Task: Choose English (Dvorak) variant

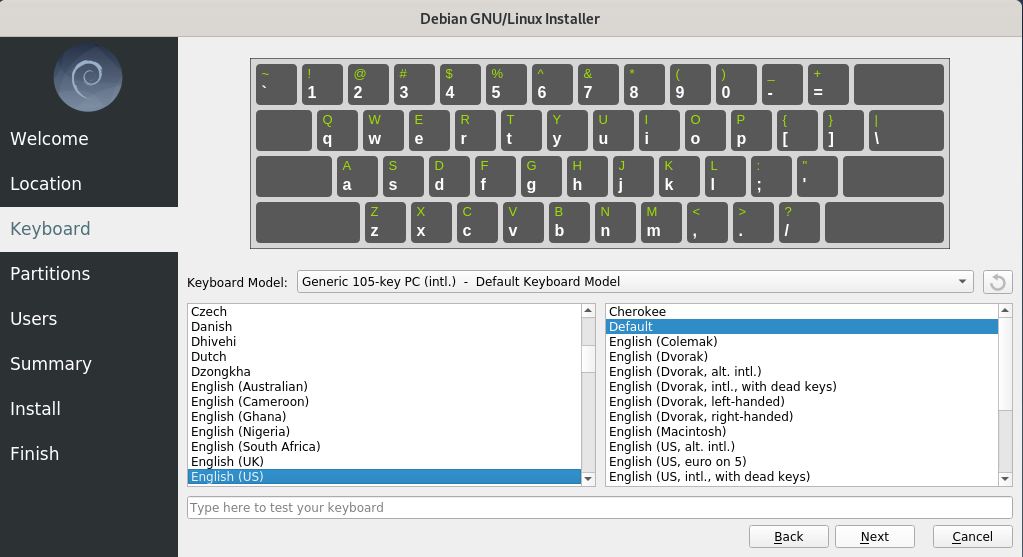Action: pyautogui.click(x=802, y=357)
